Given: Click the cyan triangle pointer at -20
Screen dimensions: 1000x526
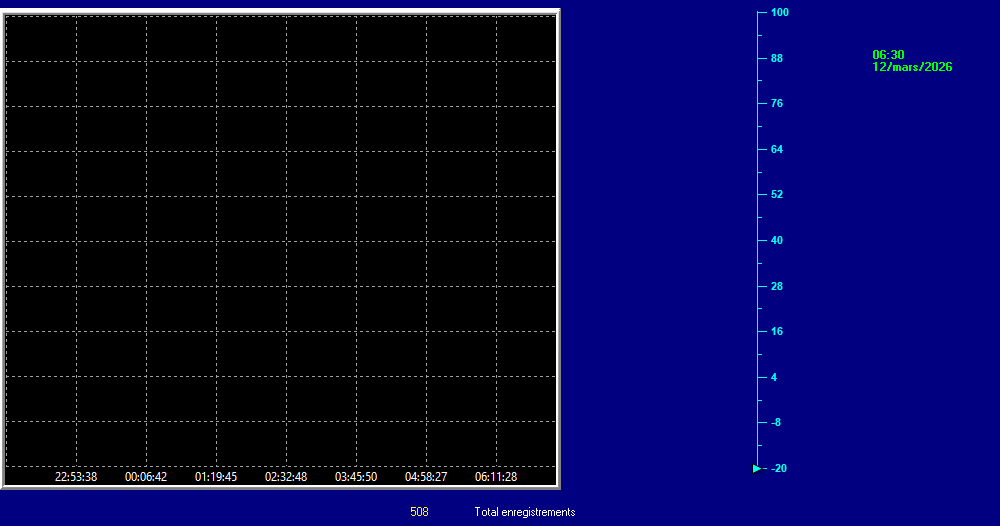Looking at the screenshot, I should [756, 468].
